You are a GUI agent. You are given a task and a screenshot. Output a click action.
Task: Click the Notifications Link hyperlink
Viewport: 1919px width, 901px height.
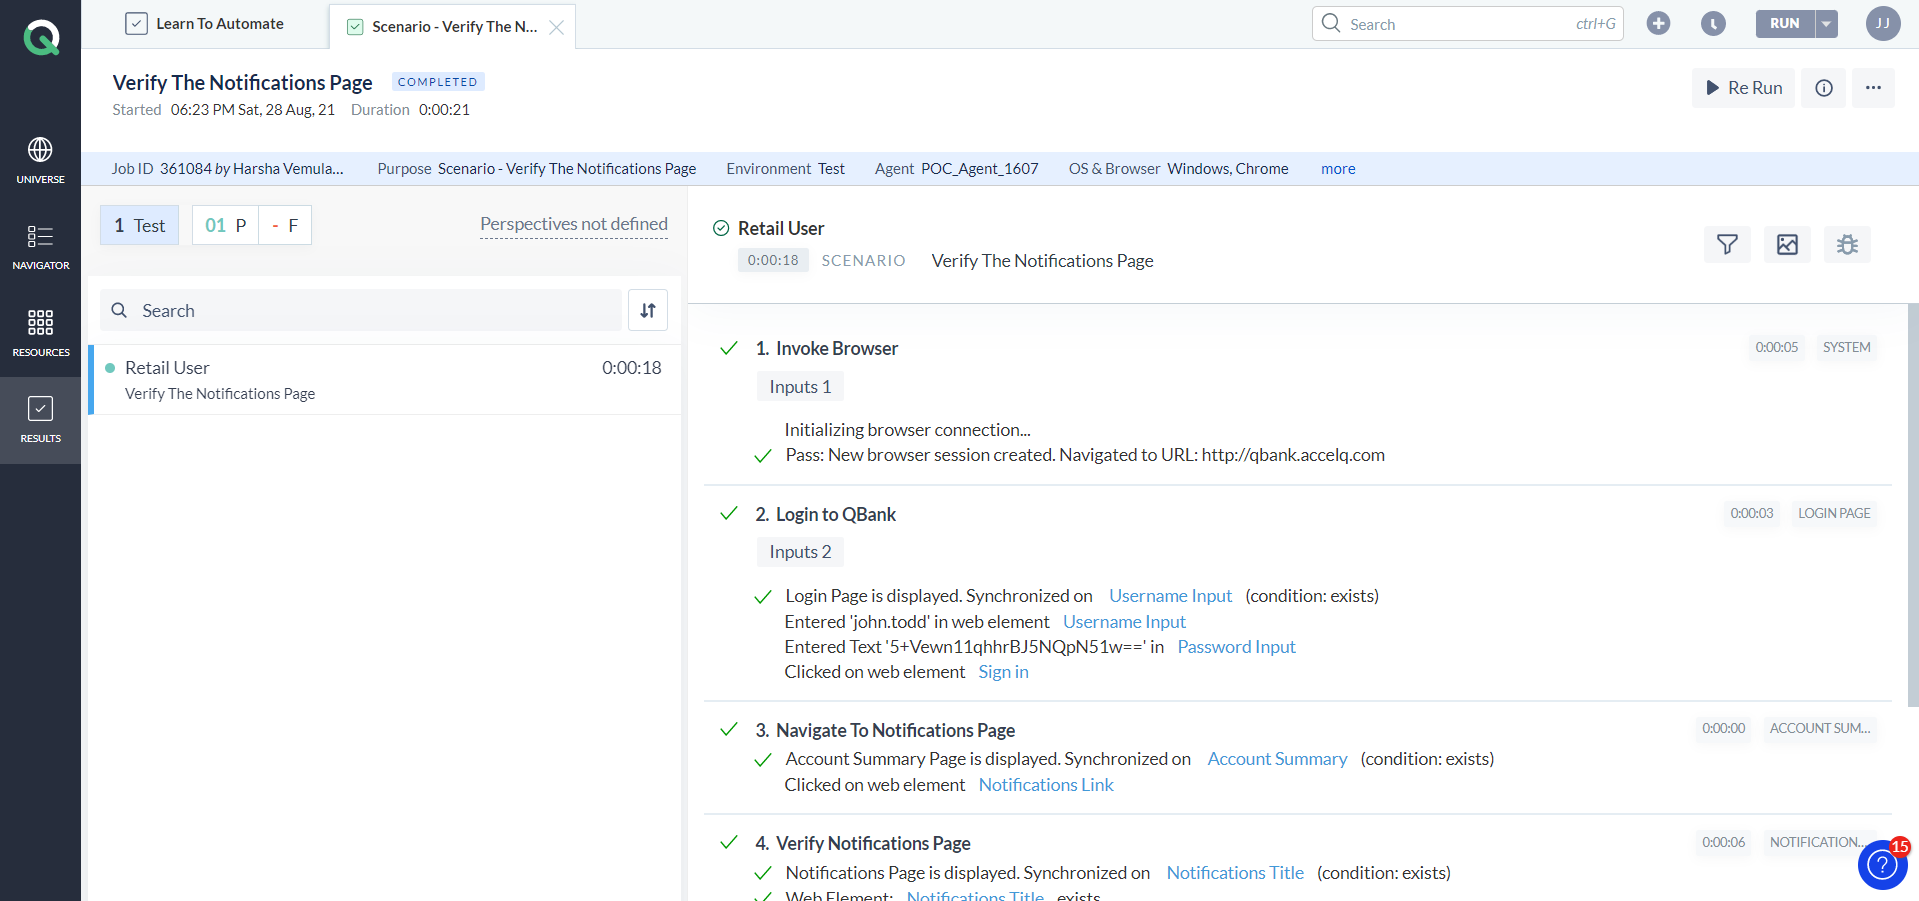click(1046, 785)
